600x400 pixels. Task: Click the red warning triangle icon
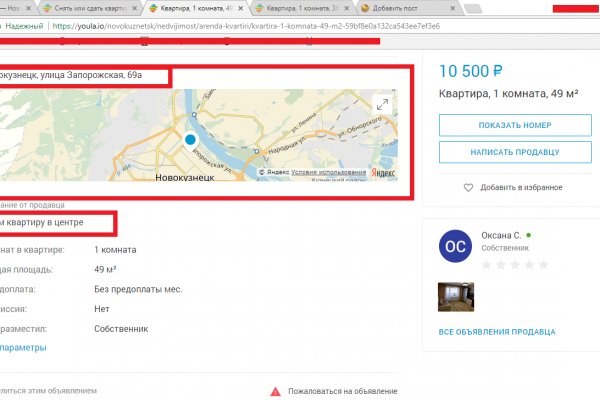pos(276,392)
